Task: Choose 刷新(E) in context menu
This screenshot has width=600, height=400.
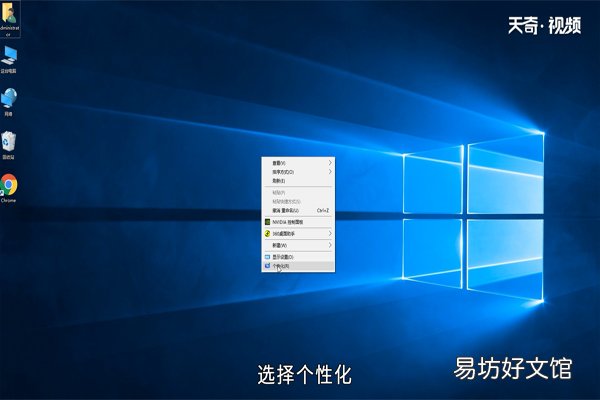Action: point(298,181)
